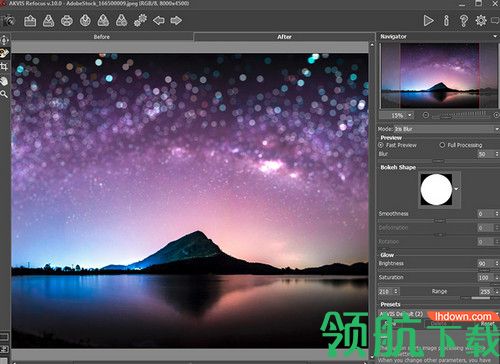Expand the Bokeh Shape dropdown arrow
Viewport: 500px width, 364px height.
456,189
